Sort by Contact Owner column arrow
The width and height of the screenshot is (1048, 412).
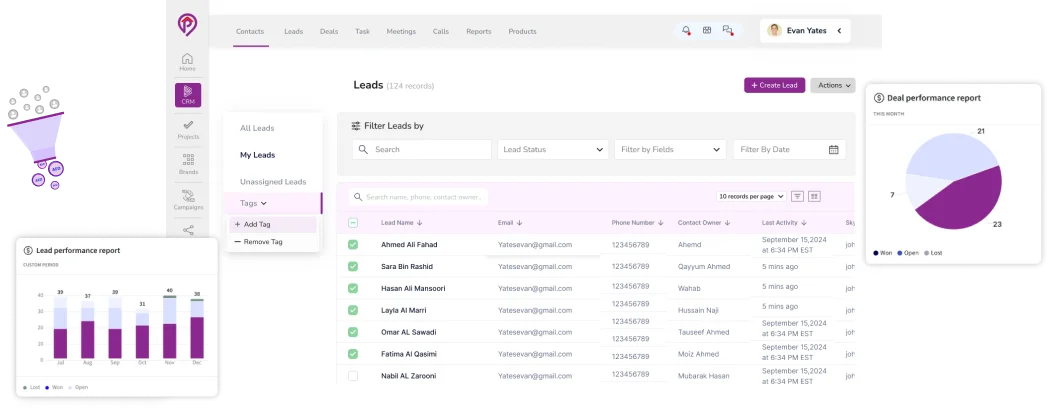click(x=727, y=223)
